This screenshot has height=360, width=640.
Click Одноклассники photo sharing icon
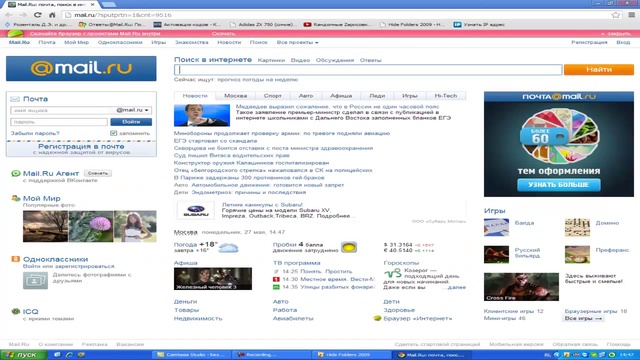click(x=35, y=280)
